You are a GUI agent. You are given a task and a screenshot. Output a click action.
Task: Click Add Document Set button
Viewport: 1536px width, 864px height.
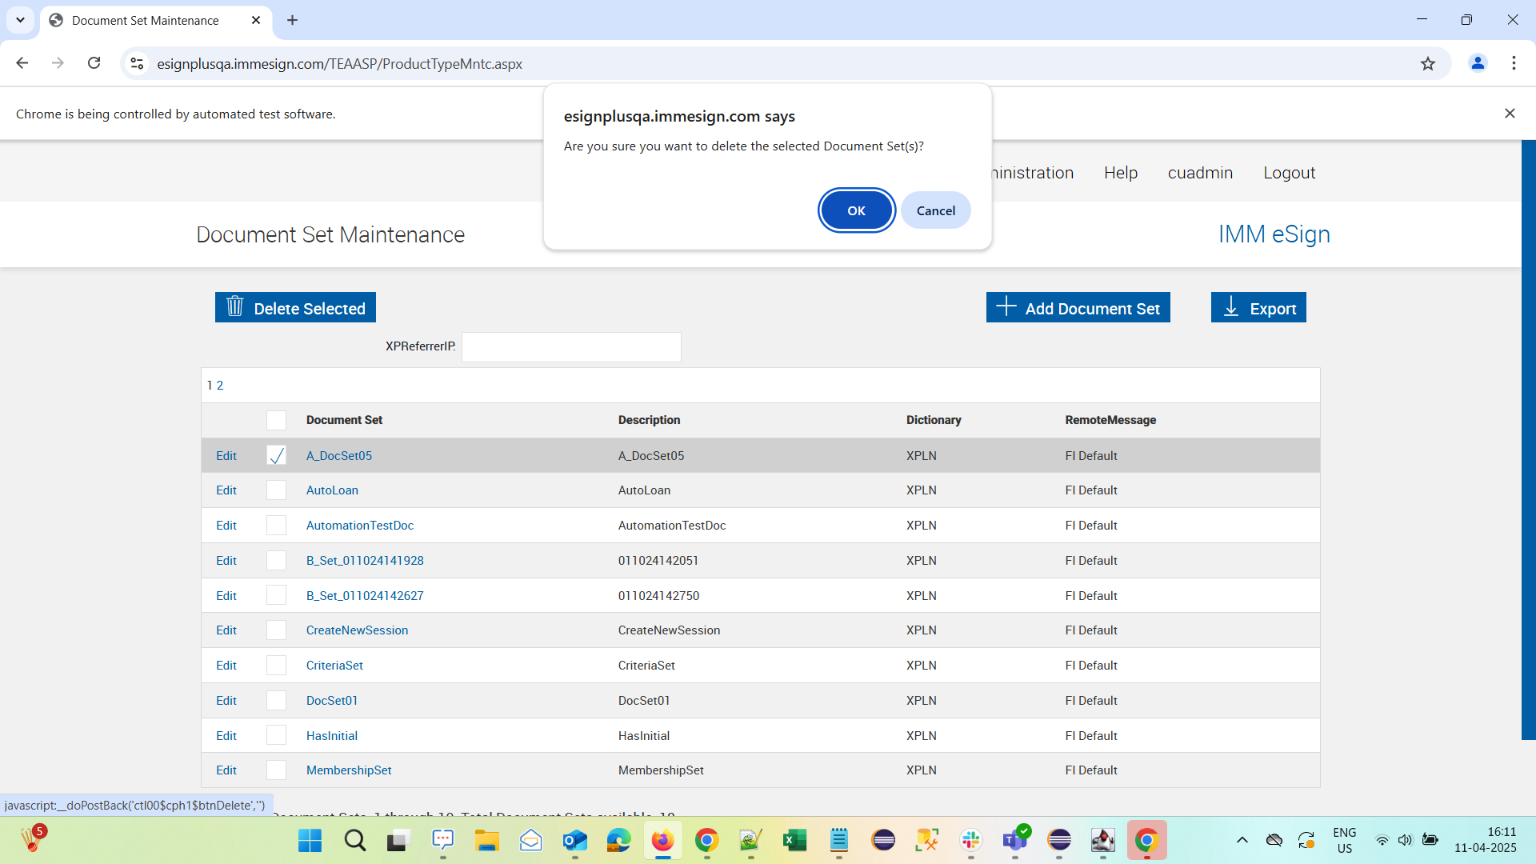point(1078,308)
